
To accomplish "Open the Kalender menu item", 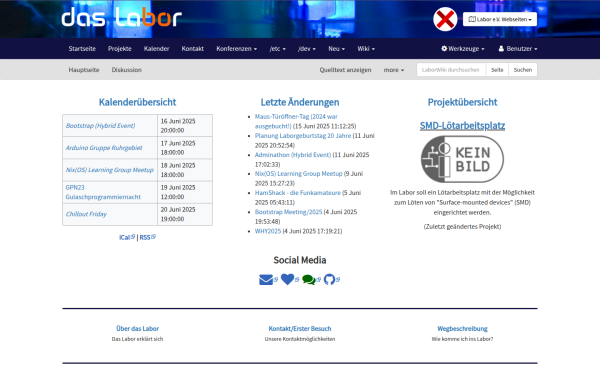I will click(157, 49).
